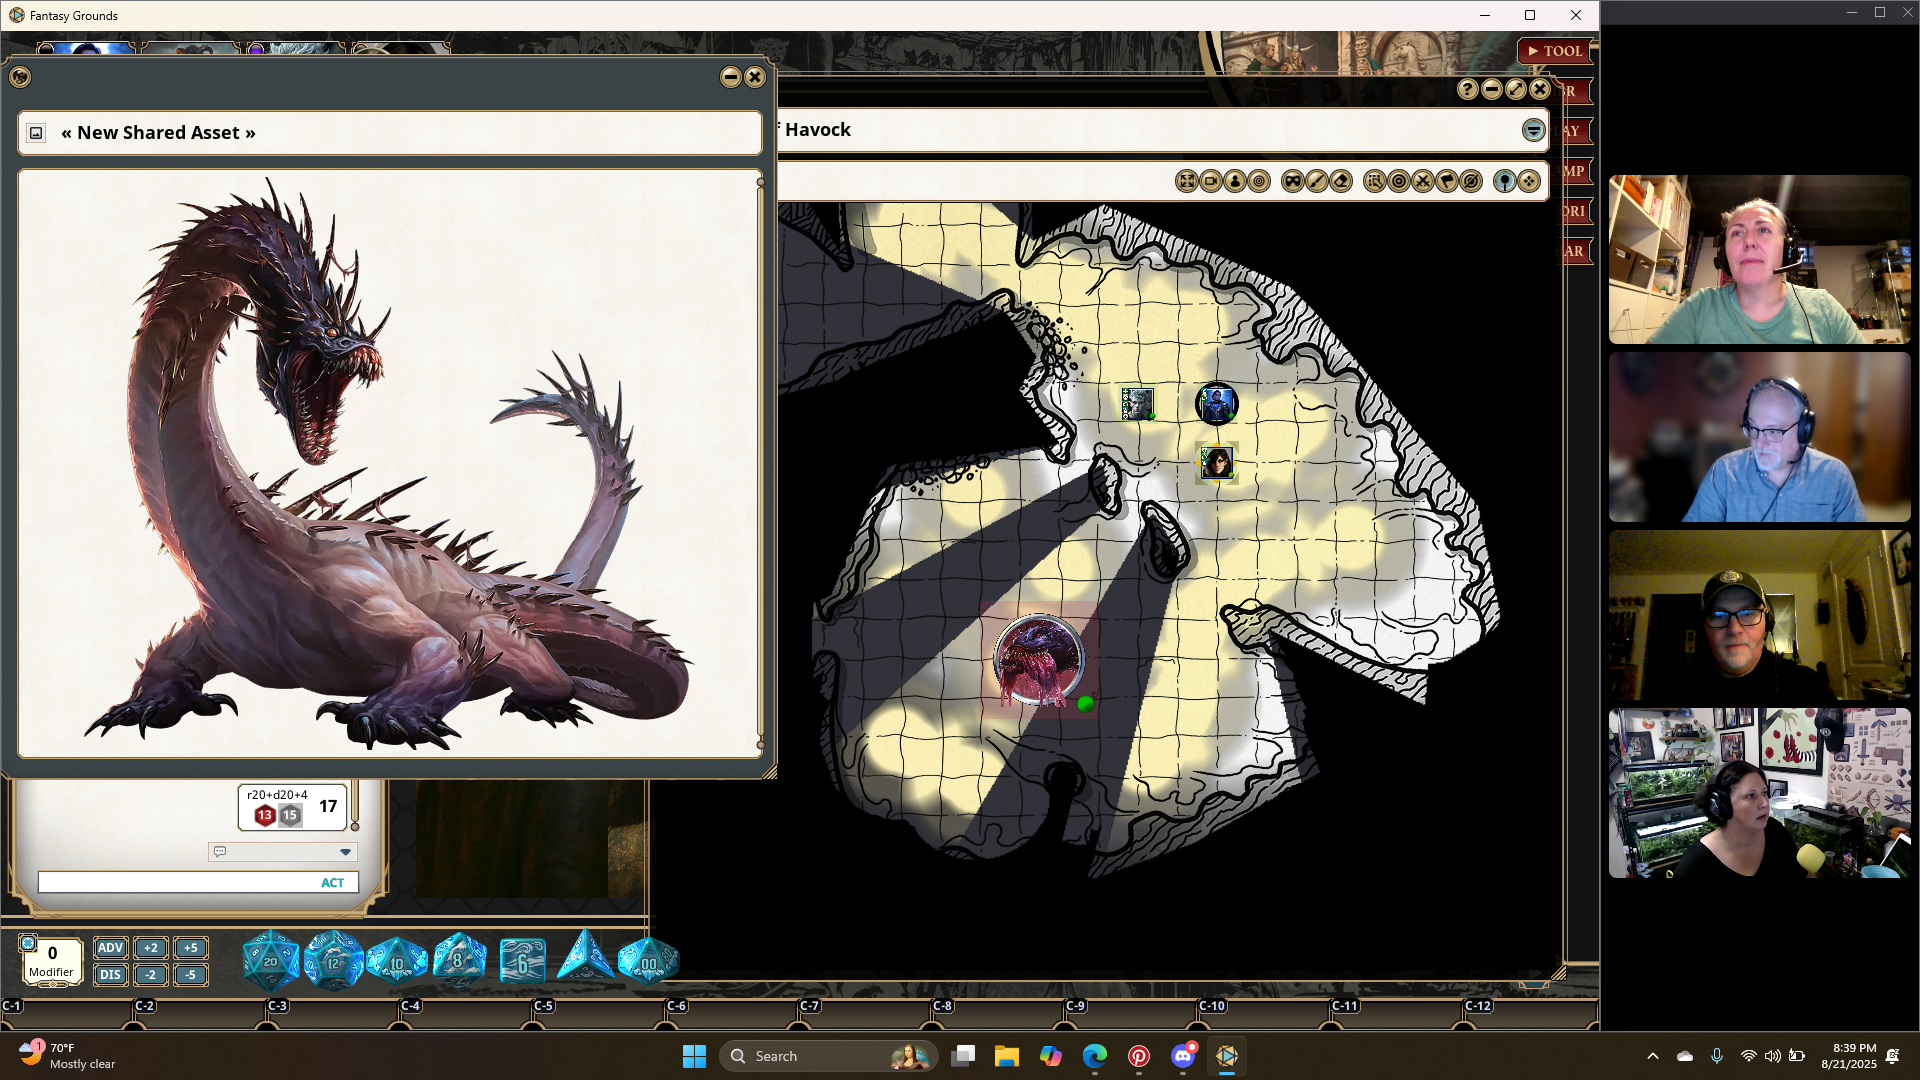The height and width of the screenshot is (1080, 1920).
Task: Click the fullscreen arrows toolbar icon
Action: (x=1187, y=181)
